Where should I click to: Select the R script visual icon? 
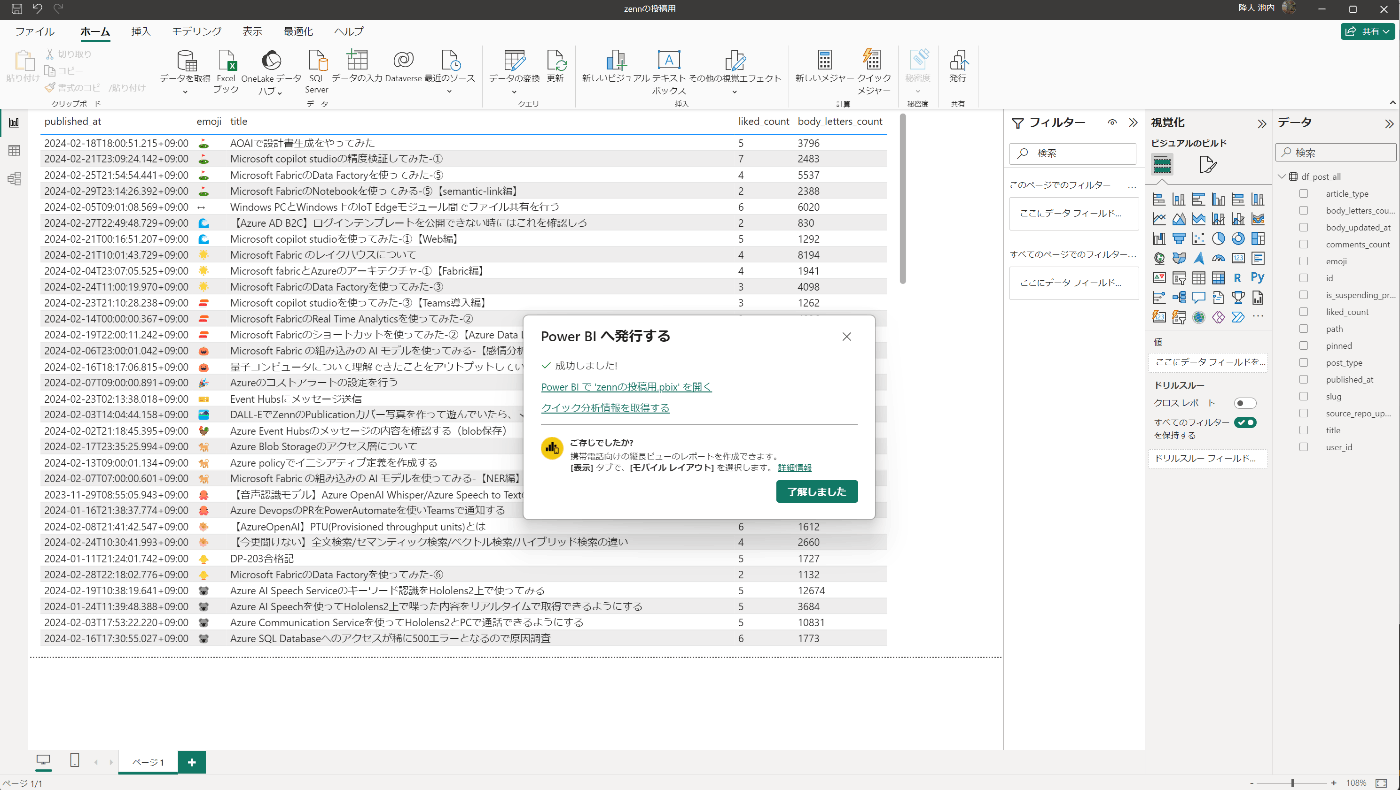click(x=1238, y=277)
